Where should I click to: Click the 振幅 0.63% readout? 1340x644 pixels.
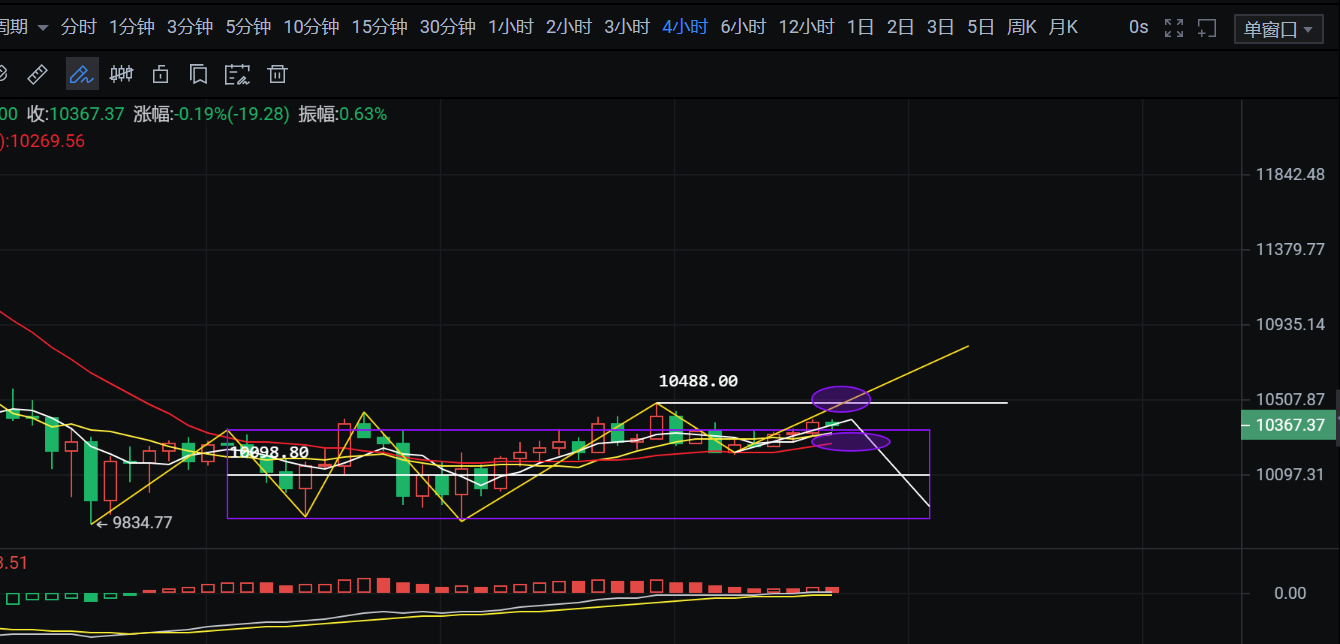(x=342, y=114)
